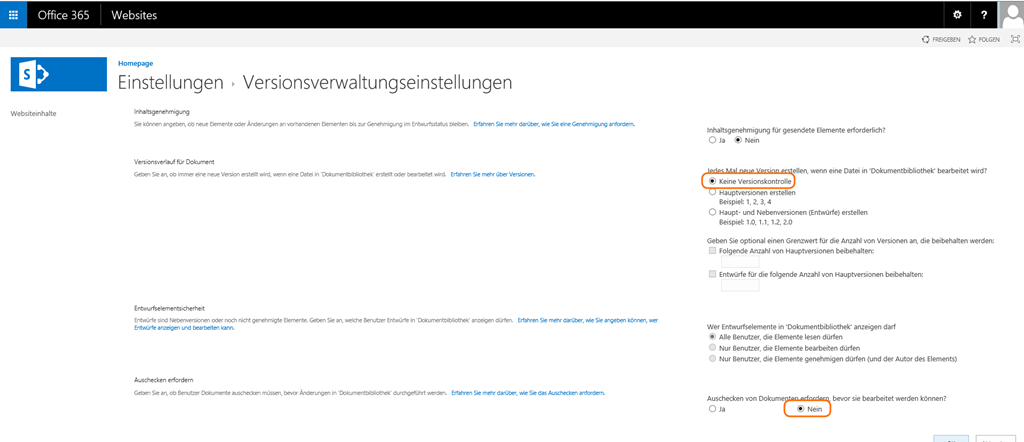Open Websiteinhalte in the left navigation
This screenshot has width=1024, height=442.
point(33,113)
